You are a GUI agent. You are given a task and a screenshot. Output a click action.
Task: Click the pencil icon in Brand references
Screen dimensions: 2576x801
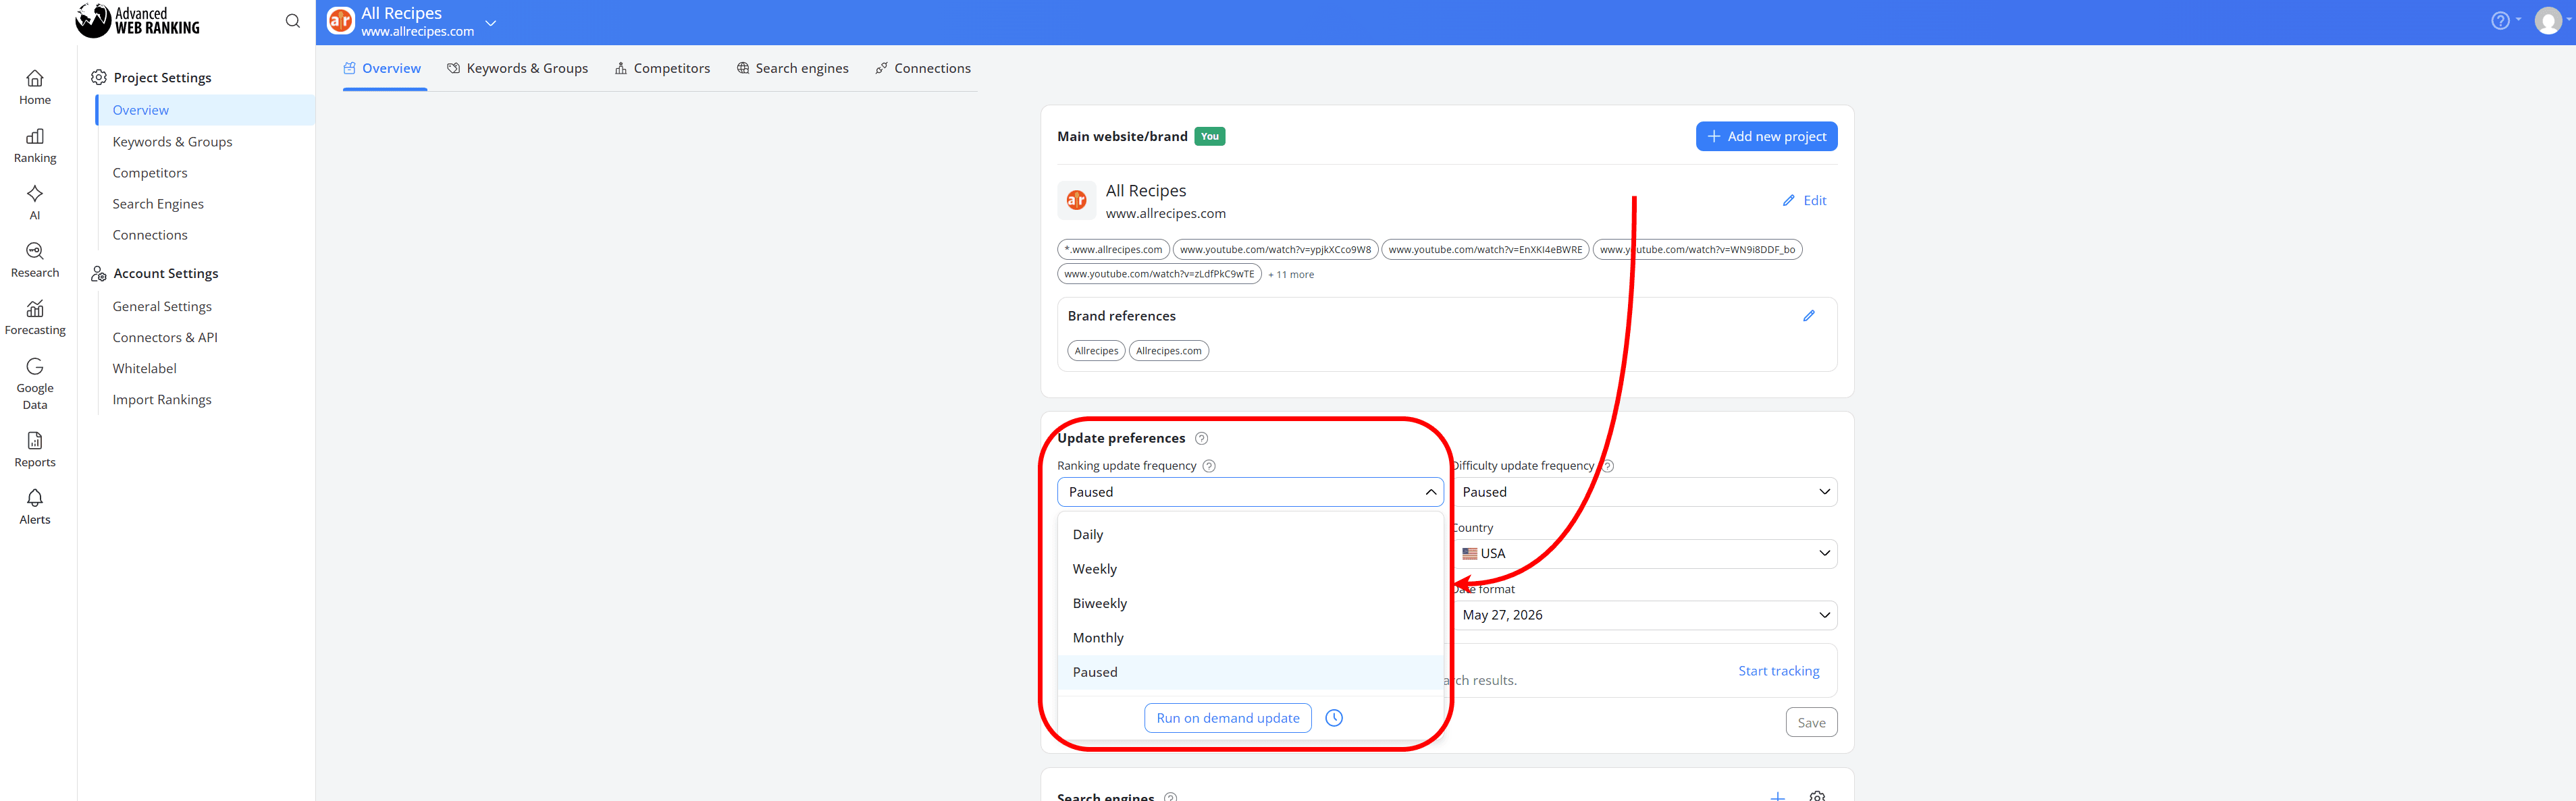[x=1808, y=316]
